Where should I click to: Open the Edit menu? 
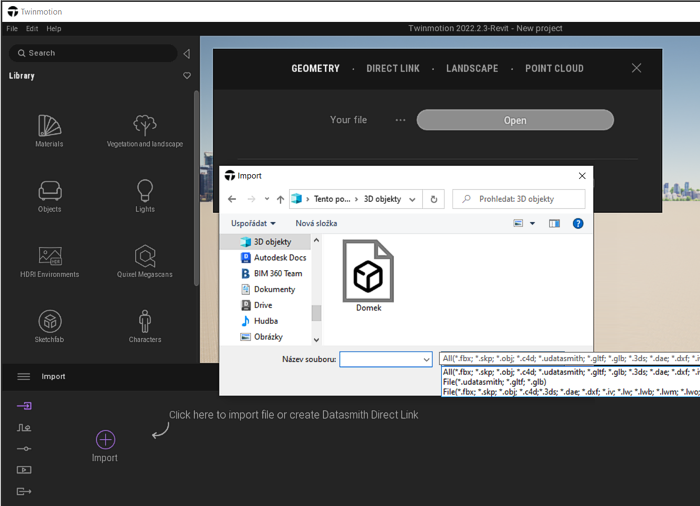coord(32,29)
